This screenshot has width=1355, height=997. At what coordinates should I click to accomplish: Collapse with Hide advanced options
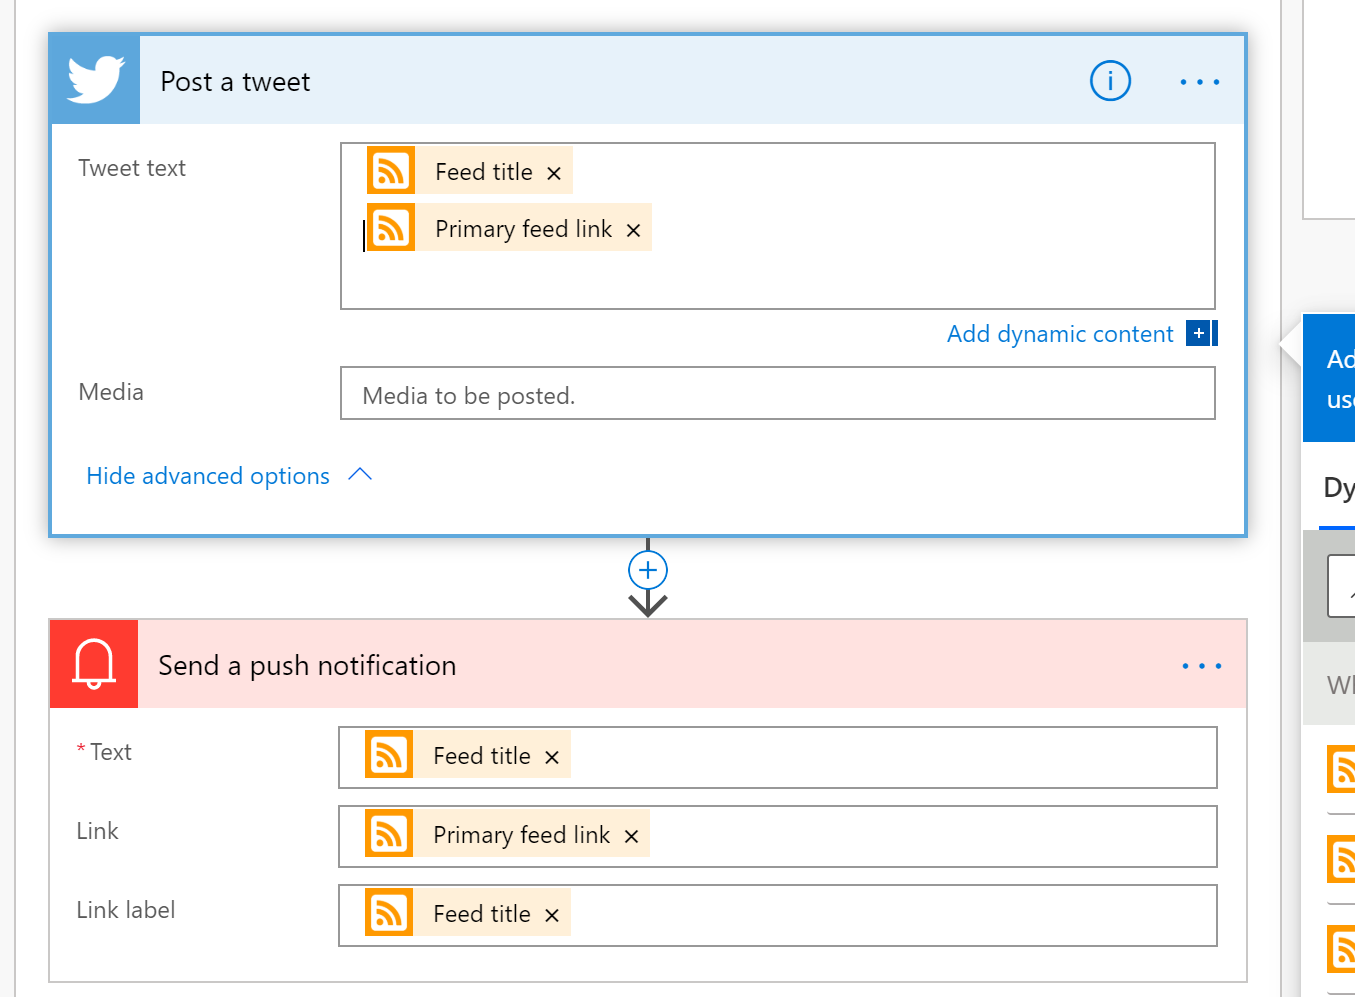208,476
